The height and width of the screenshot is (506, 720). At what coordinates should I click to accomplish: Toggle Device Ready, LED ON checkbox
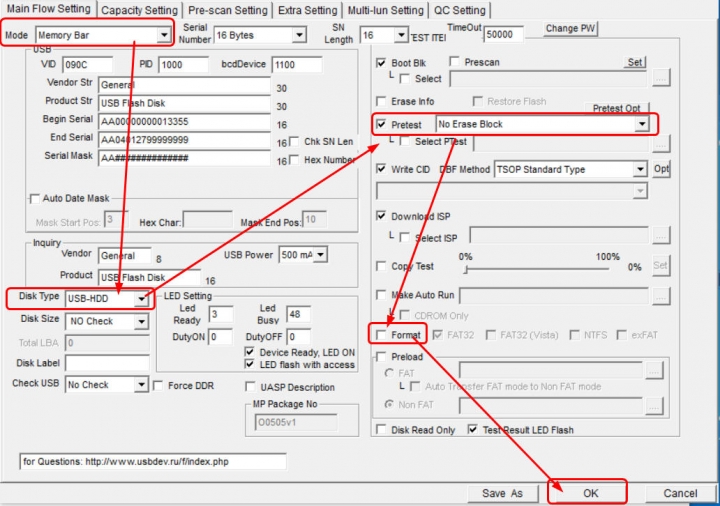point(249,352)
